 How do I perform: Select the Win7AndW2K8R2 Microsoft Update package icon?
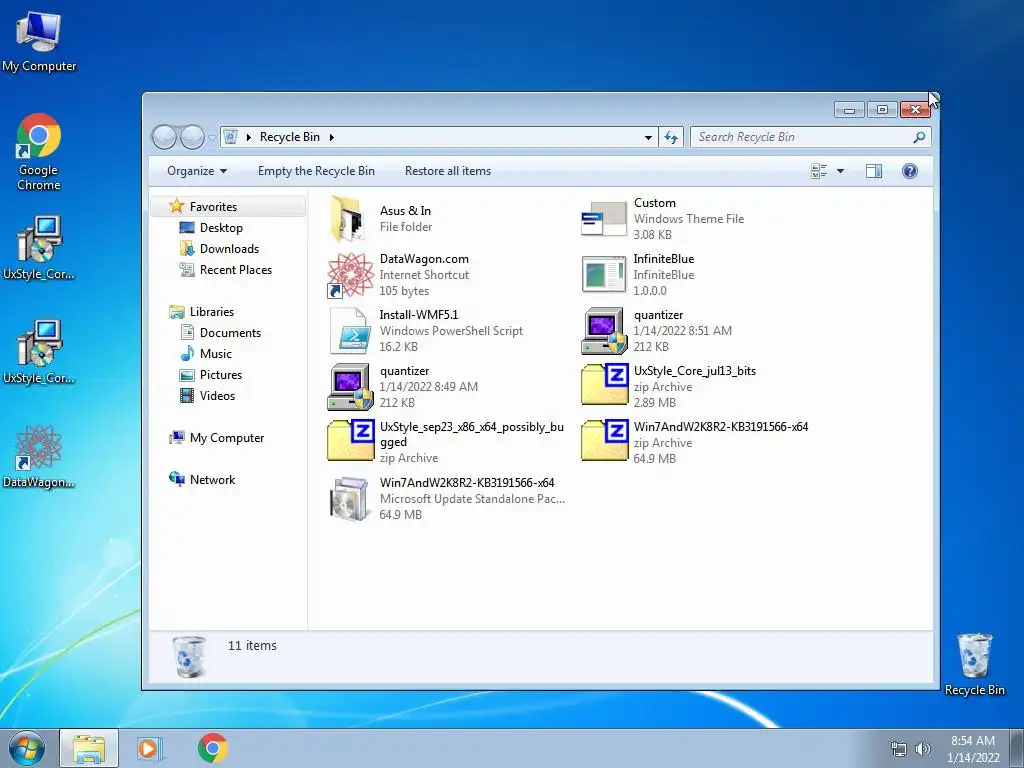tap(349, 499)
